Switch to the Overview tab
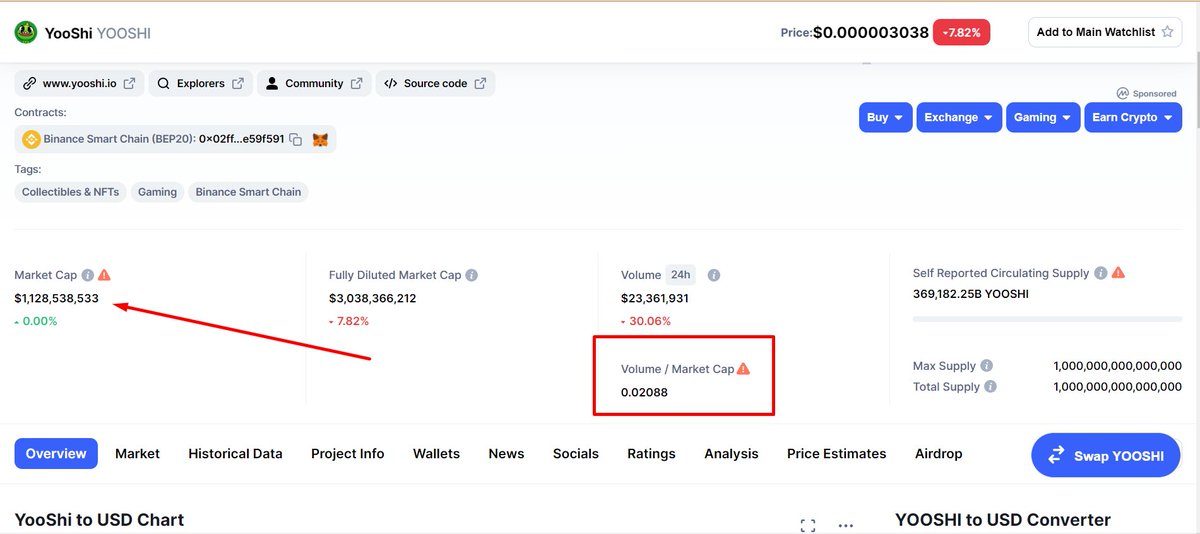The image size is (1200, 534). coord(56,454)
